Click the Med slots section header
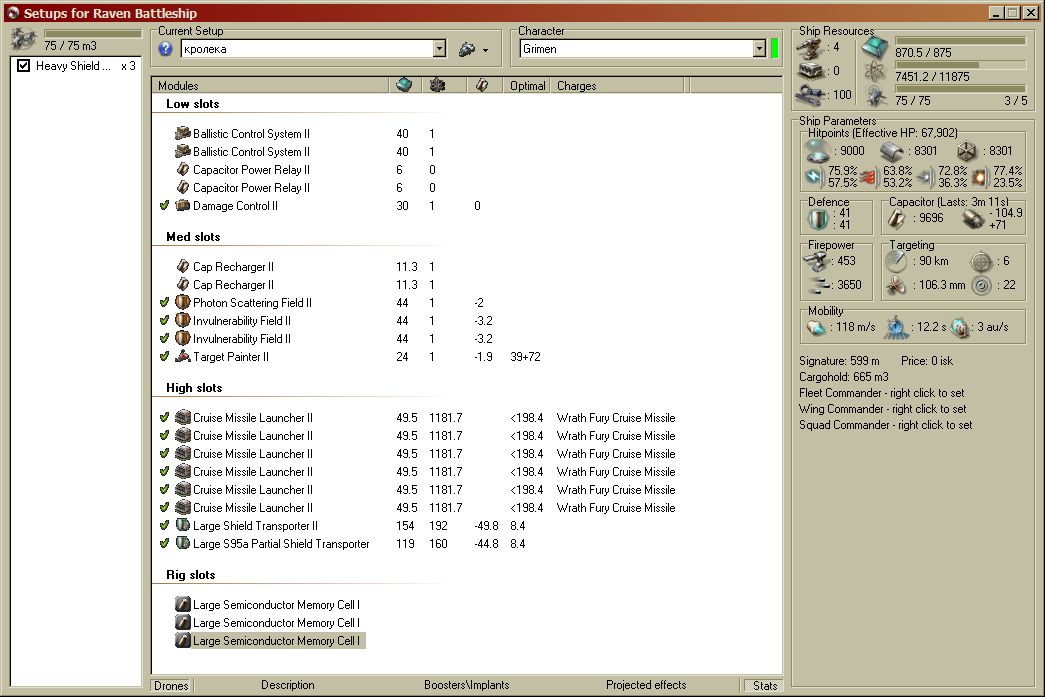 point(193,237)
